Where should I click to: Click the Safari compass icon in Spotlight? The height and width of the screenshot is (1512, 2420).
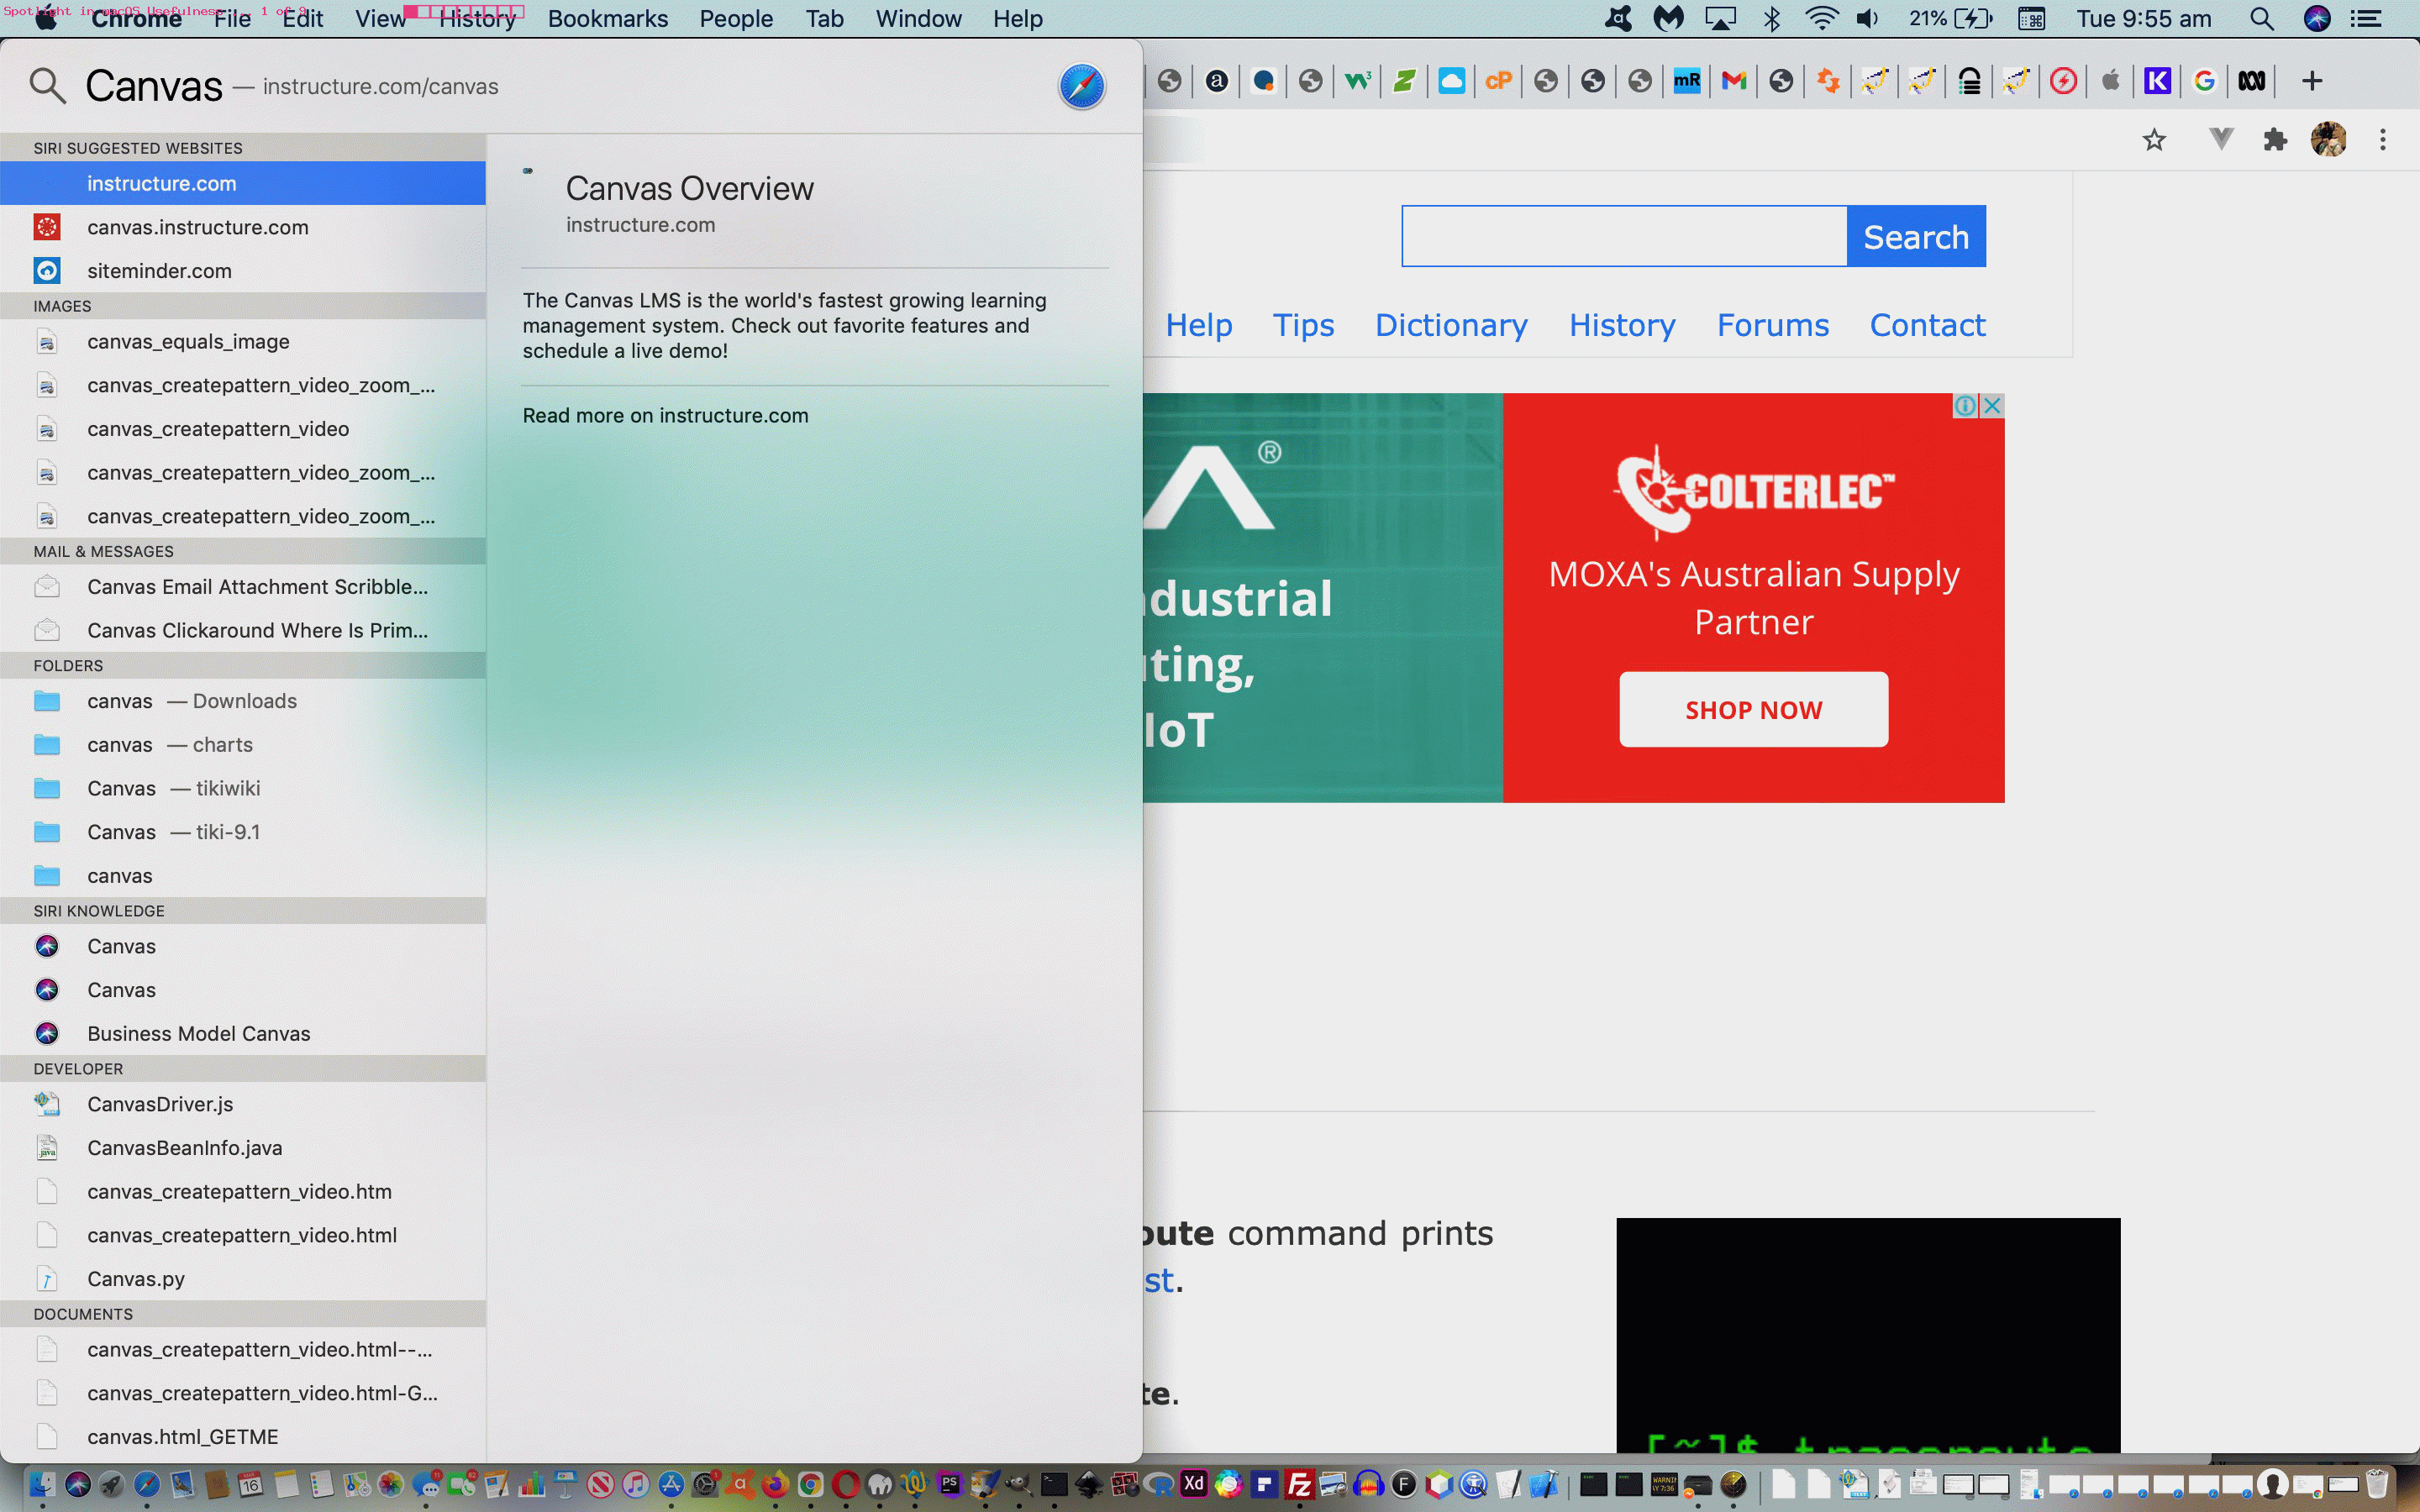pyautogui.click(x=1081, y=86)
